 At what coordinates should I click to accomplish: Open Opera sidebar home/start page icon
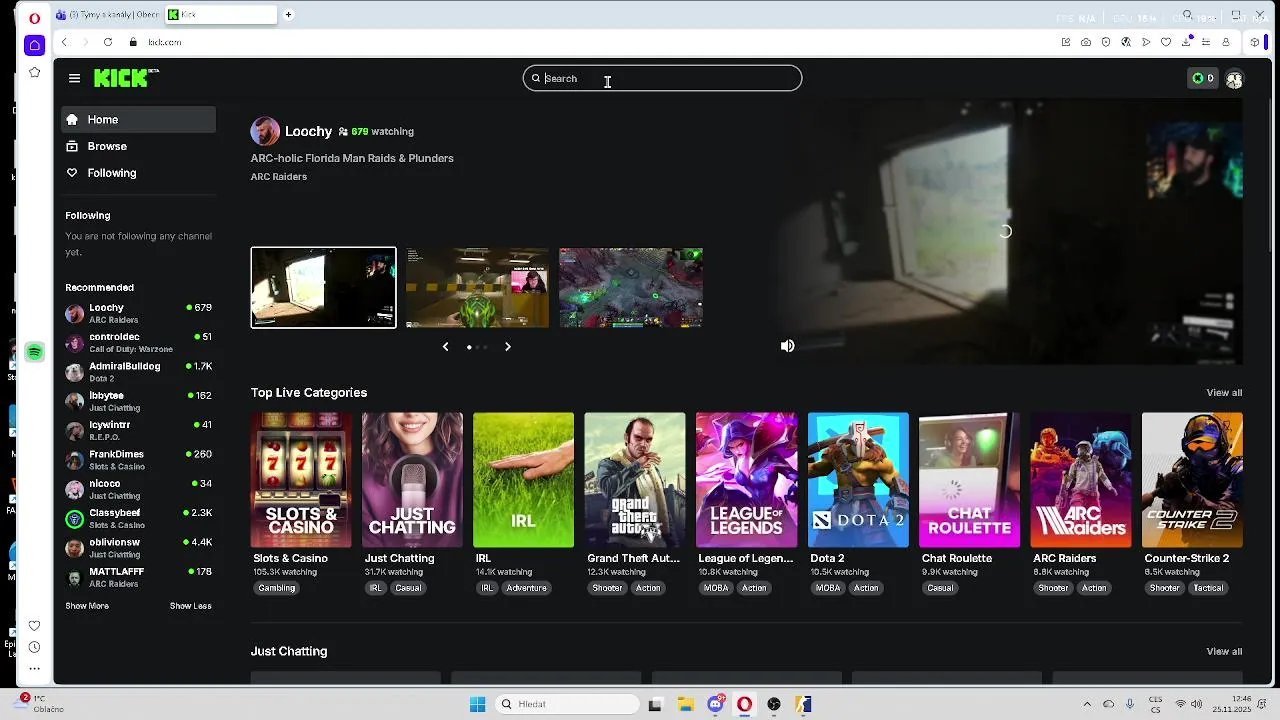(x=35, y=45)
